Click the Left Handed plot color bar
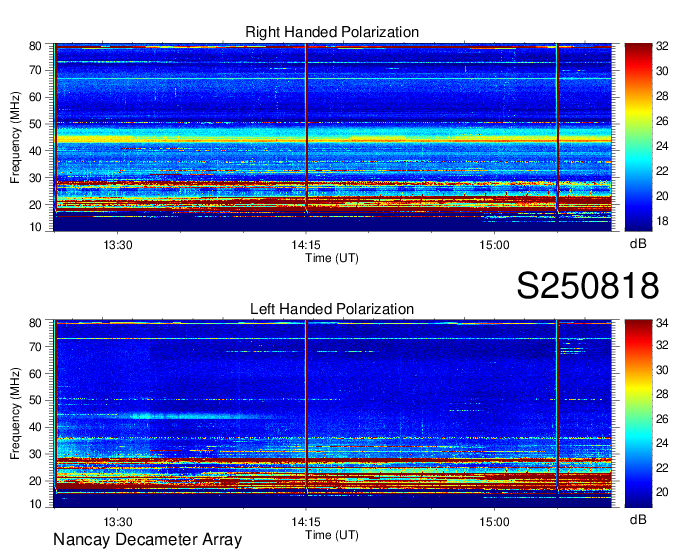This screenshot has height=552, width=680. (638, 414)
